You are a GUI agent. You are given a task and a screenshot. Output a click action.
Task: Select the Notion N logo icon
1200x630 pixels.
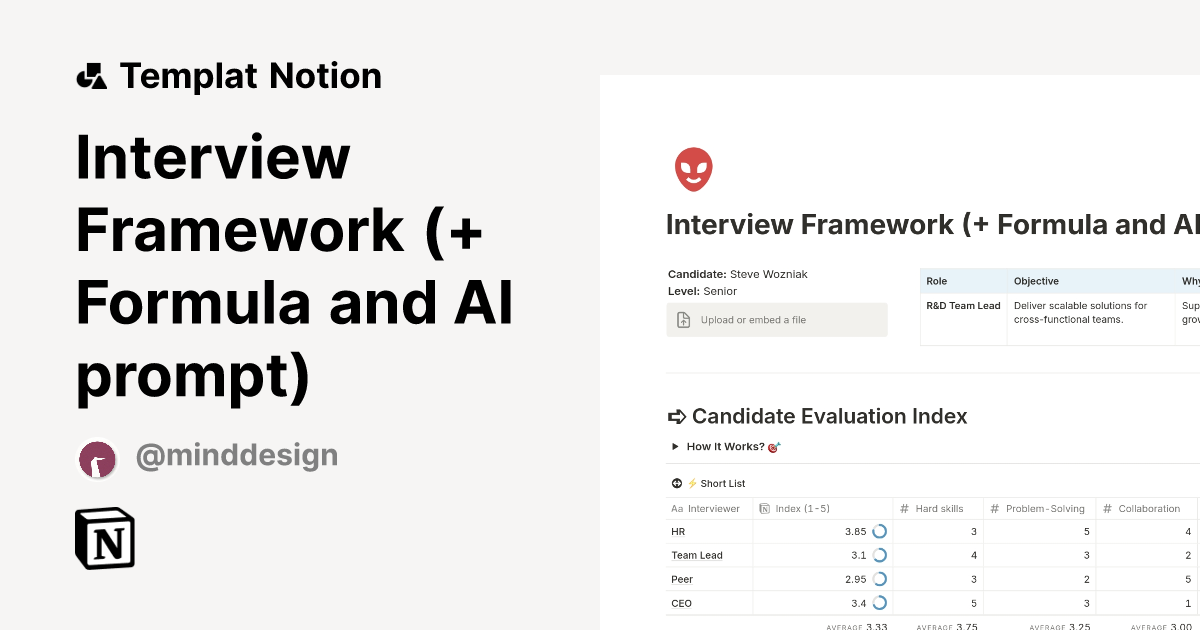[x=104, y=538]
